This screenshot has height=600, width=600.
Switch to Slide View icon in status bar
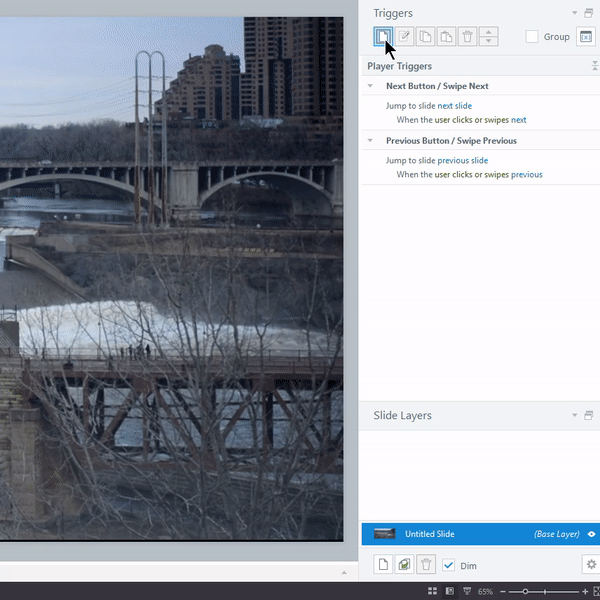coord(450,591)
